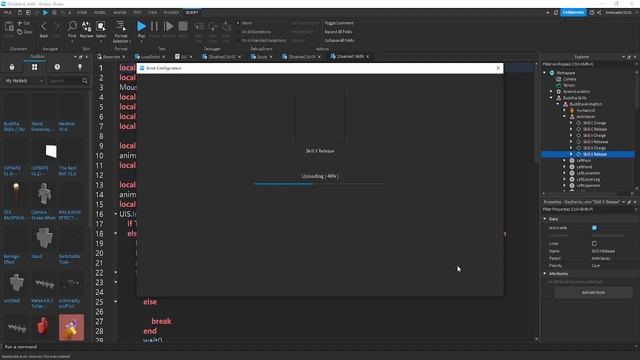Collapse the Workspace node in Explorer
640x360 pixels.
point(544,73)
